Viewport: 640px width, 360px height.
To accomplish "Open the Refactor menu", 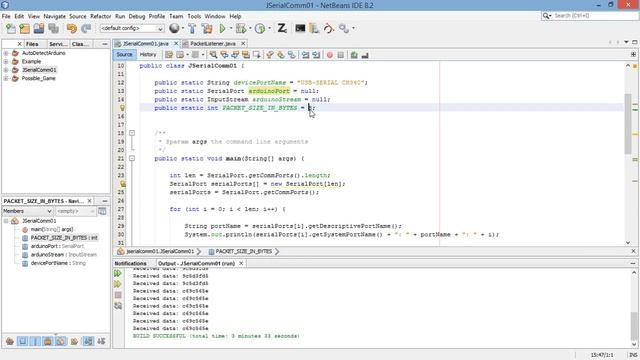I will click(100, 16).
